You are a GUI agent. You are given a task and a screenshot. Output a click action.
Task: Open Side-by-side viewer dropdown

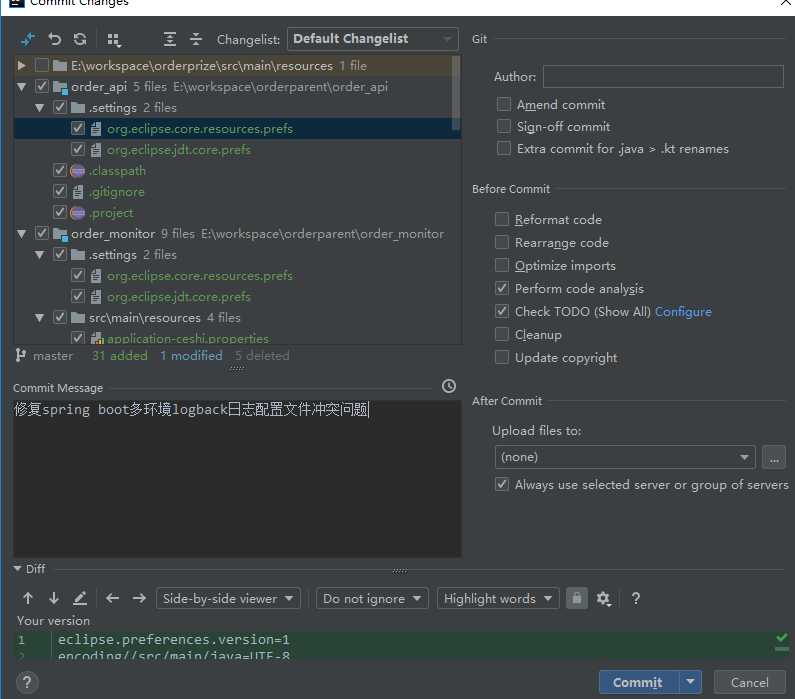[228, 599]
